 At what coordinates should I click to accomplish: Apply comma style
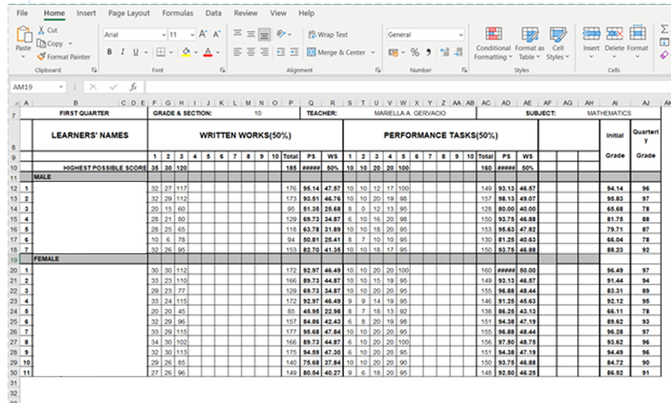click(428, 52)
